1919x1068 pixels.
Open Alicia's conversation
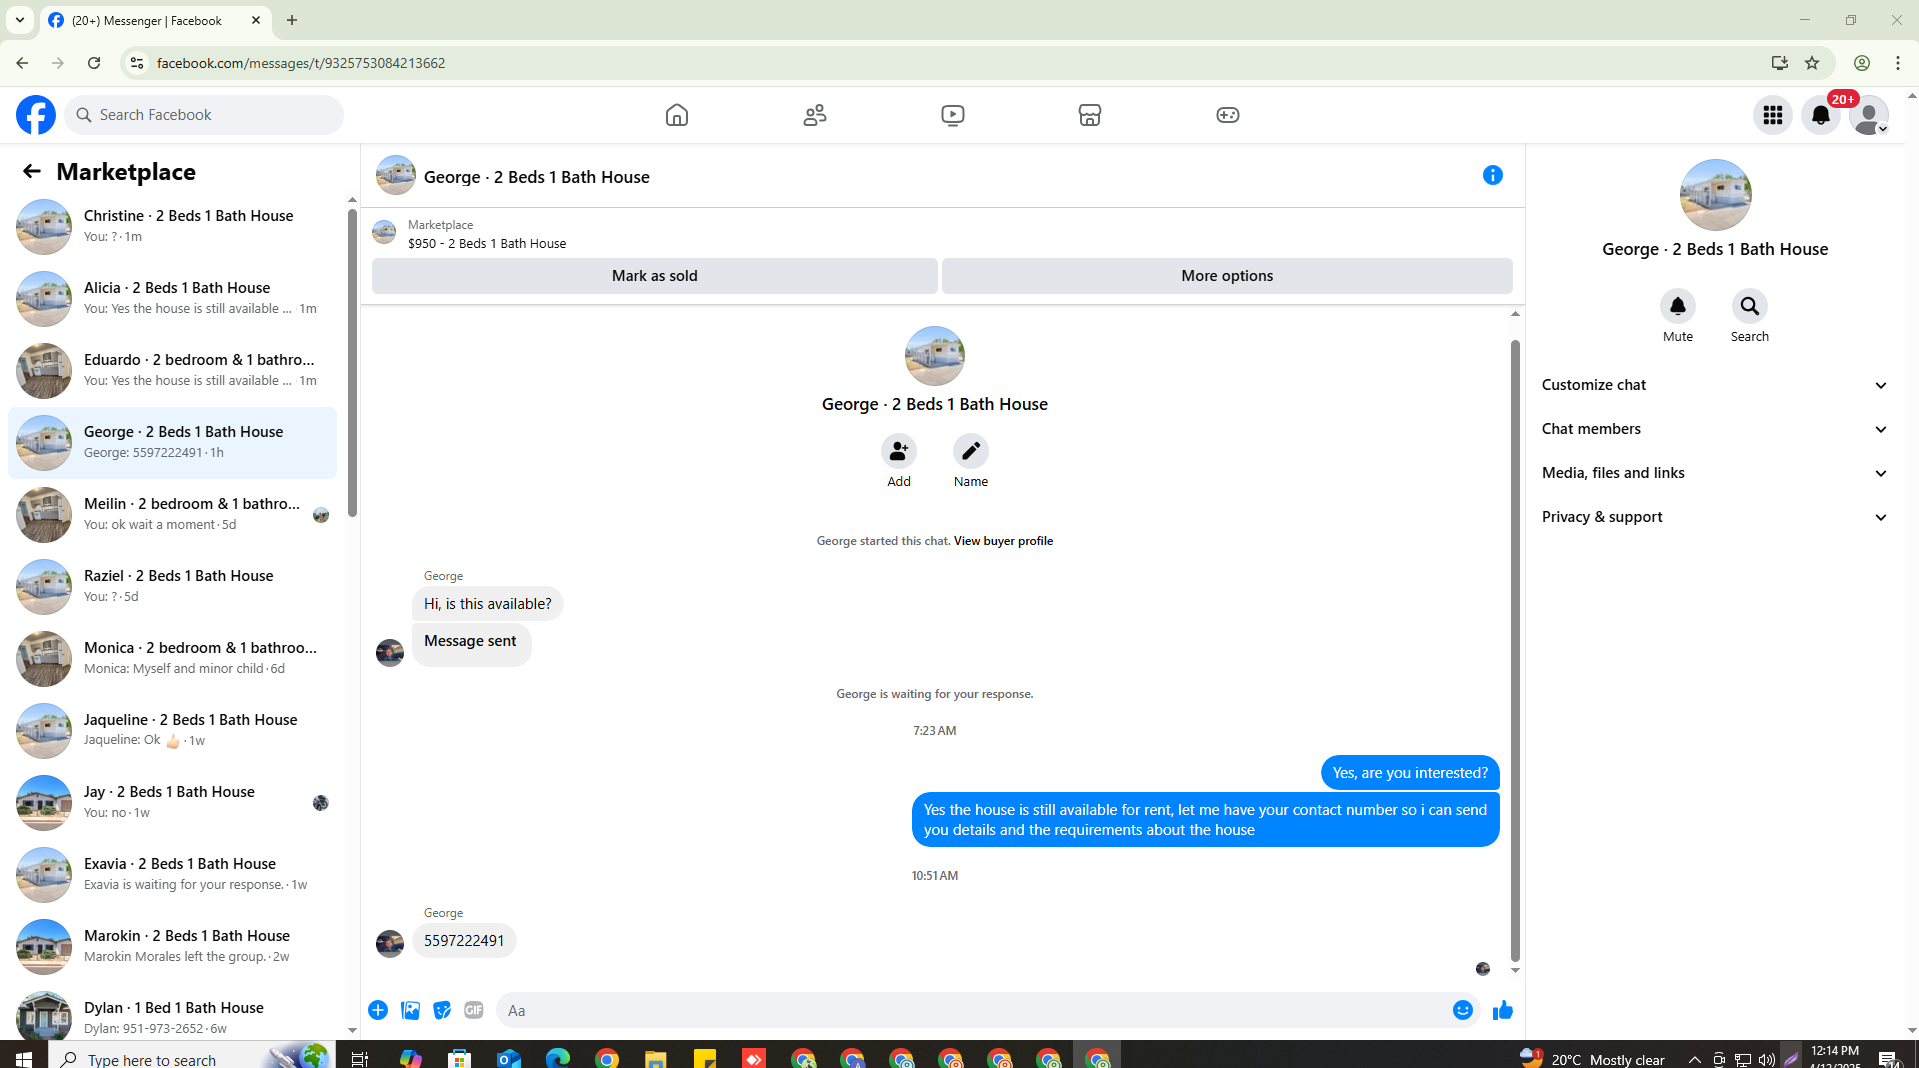coord(173,298)
